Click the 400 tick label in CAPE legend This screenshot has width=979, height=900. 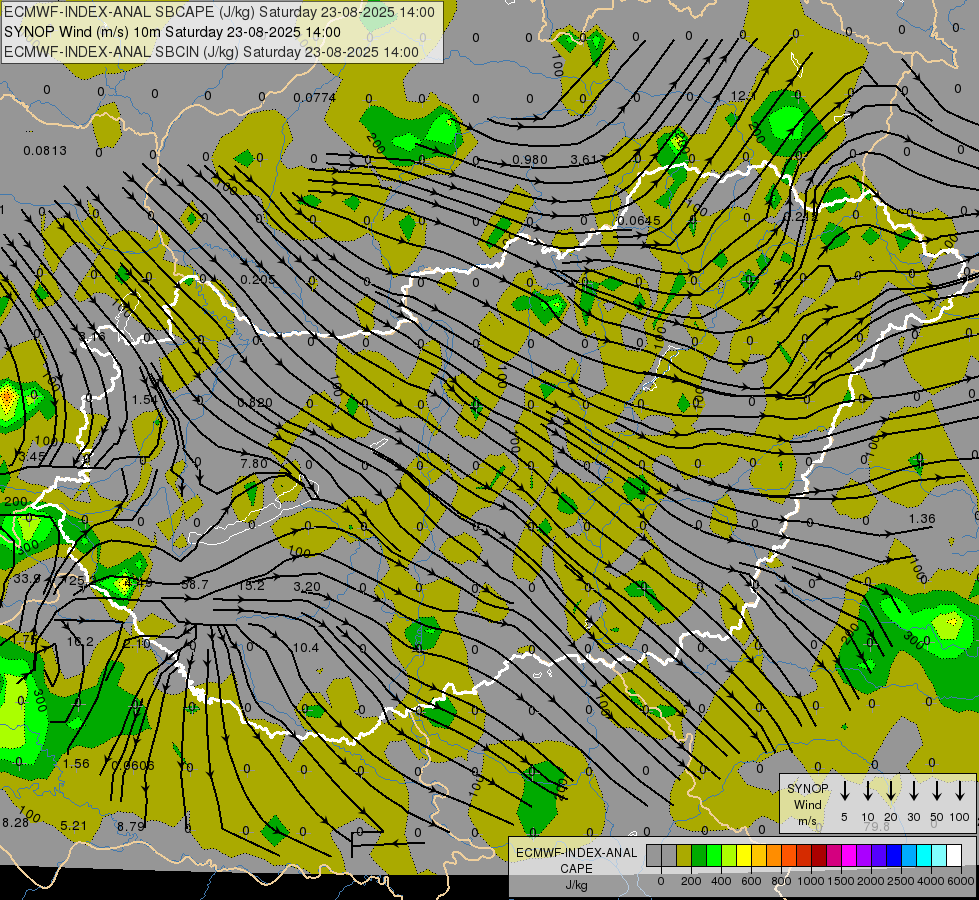click(721, 881)
